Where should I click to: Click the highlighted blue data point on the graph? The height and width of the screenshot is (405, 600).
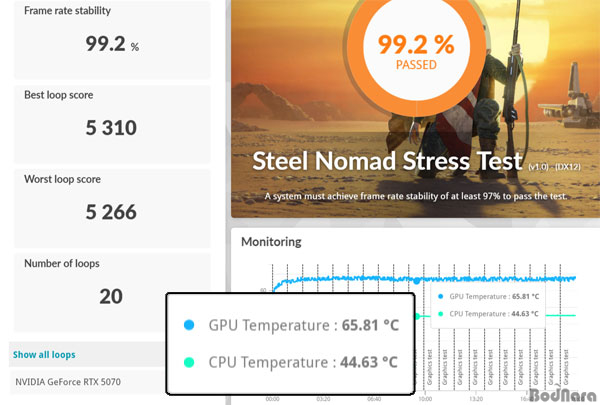(x=417, y=280)
